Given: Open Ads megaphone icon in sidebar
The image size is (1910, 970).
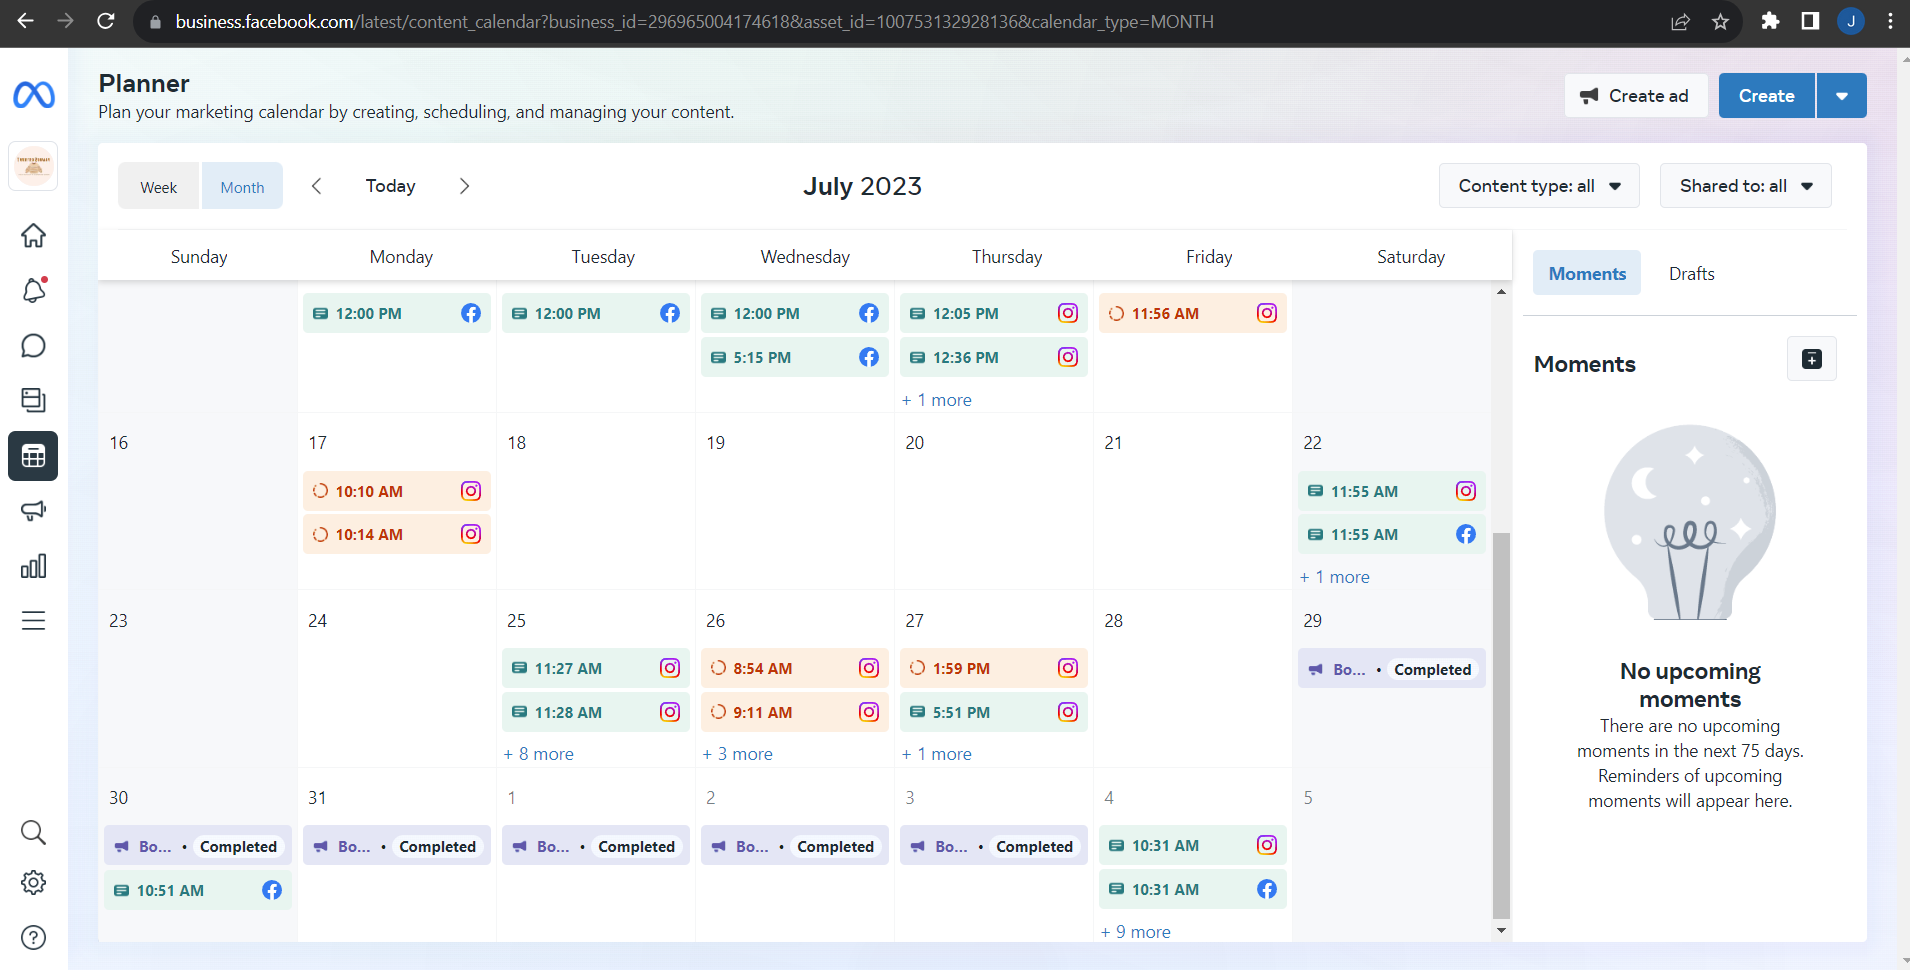Looking at the screenshot, I should pos(34,511).
